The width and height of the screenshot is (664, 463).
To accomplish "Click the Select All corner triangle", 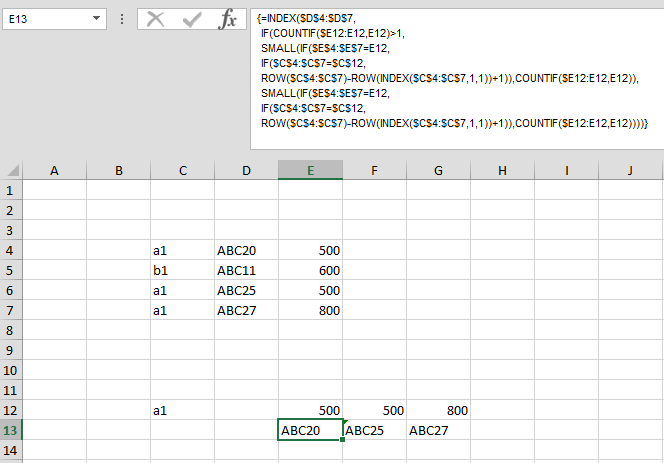I will pos(13,170).
